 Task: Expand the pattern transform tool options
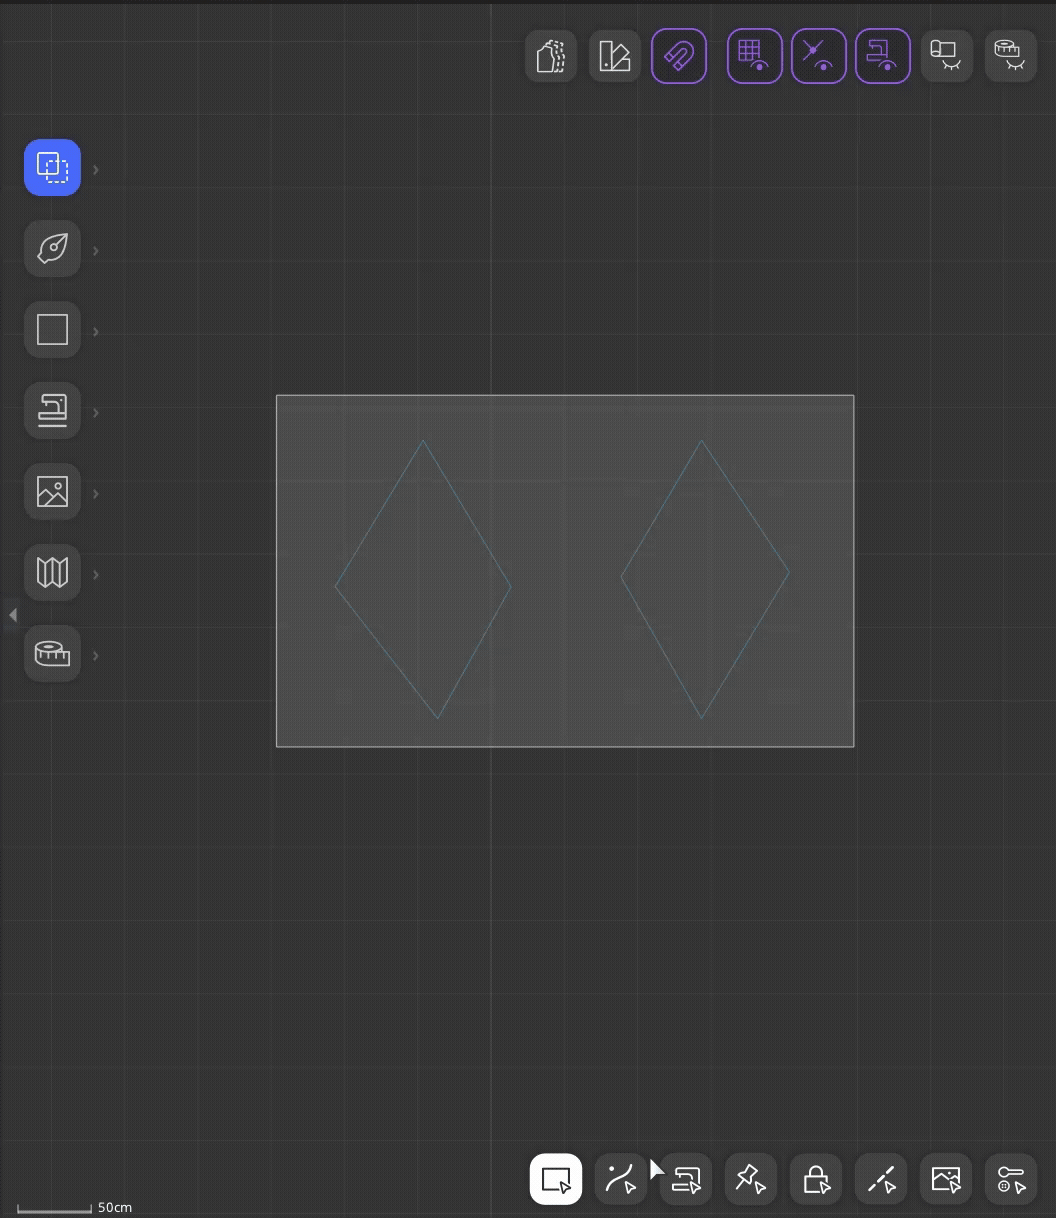(96, 170)
